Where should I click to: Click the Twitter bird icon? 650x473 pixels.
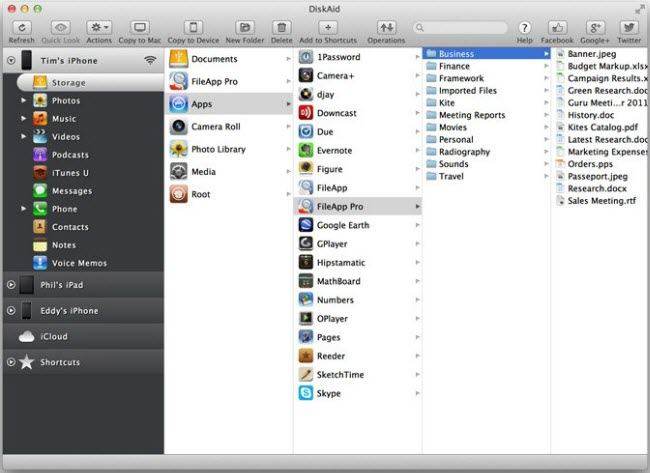pyautogui.click(x=629, y=28)
